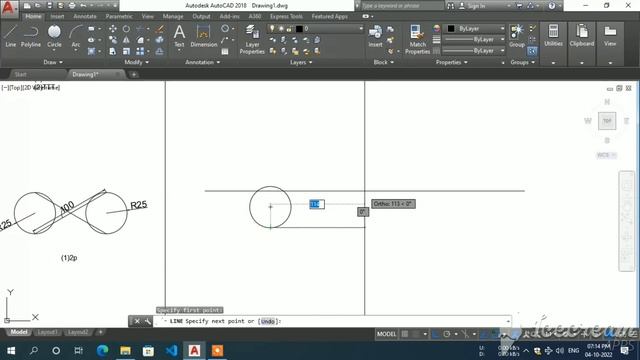640x360 pixels.
Task: Expand the Block panel
Action: tap(384, 62)
